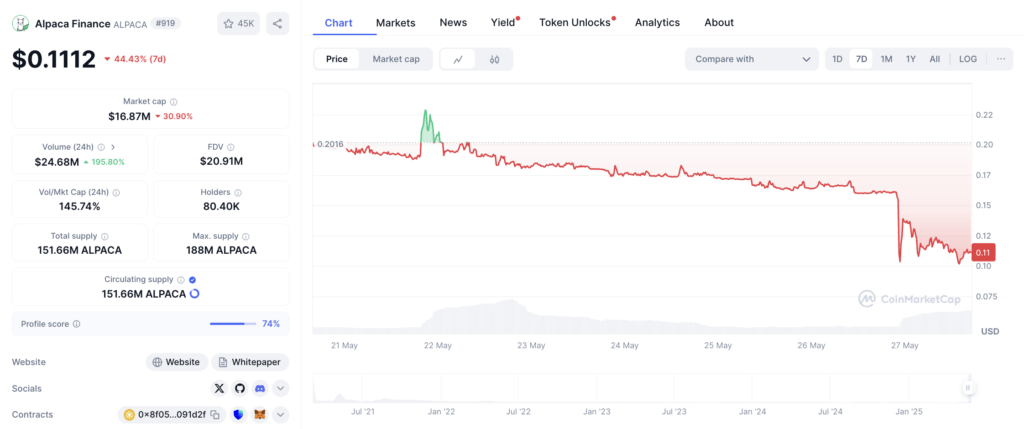
Task: Click the #919 rank badge
Action: [166, 24]
